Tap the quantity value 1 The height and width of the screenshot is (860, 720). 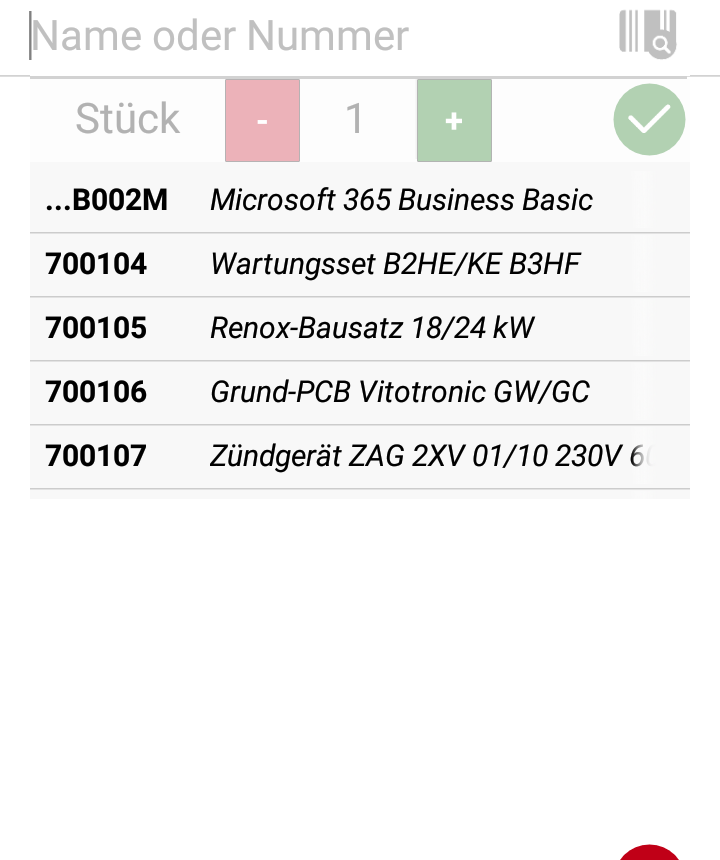pyautogui.click(x=354, y=118)
